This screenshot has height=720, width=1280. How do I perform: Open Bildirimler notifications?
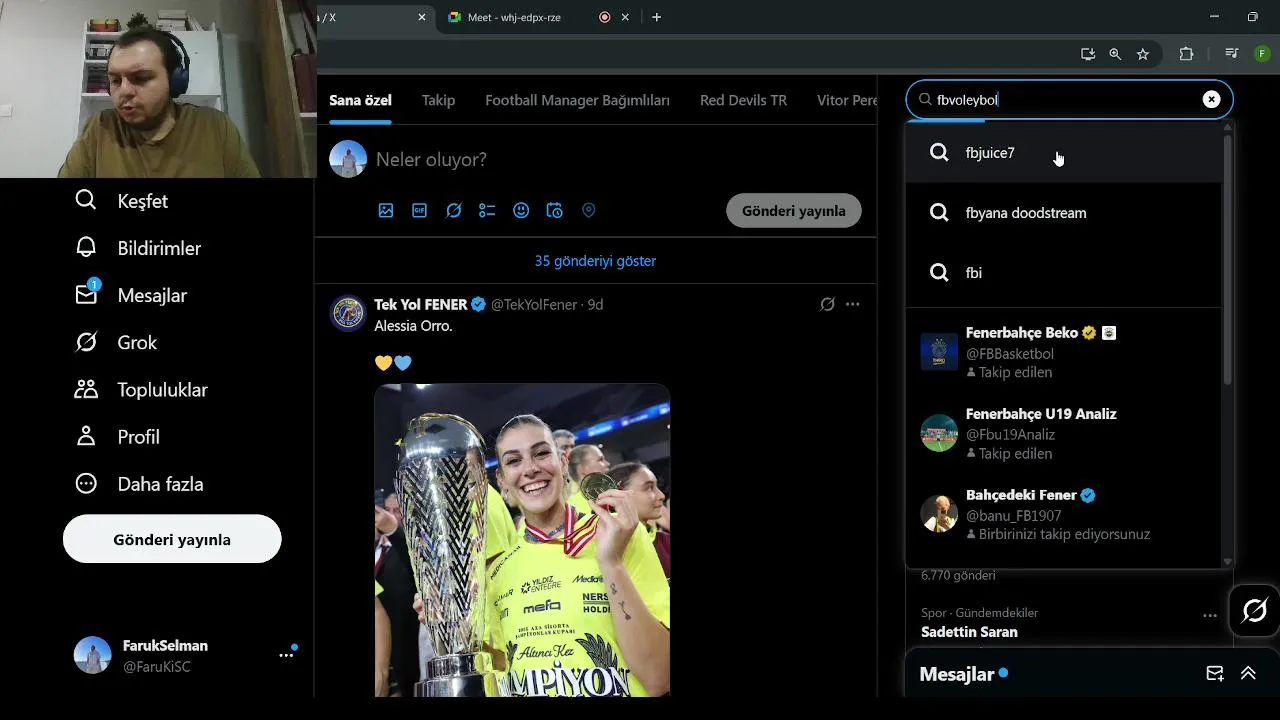click(x=138, y=248)
